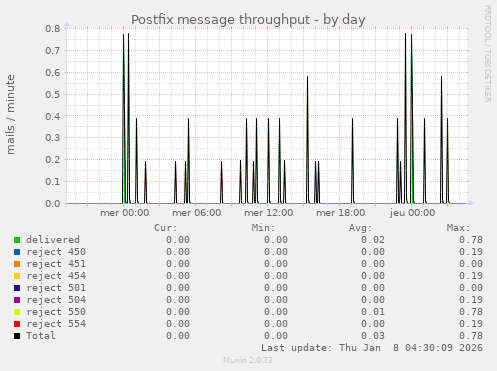Select the dark blue reject 501 swatch
The height and width of the screenshot is (371, 497).
[17, 288]
